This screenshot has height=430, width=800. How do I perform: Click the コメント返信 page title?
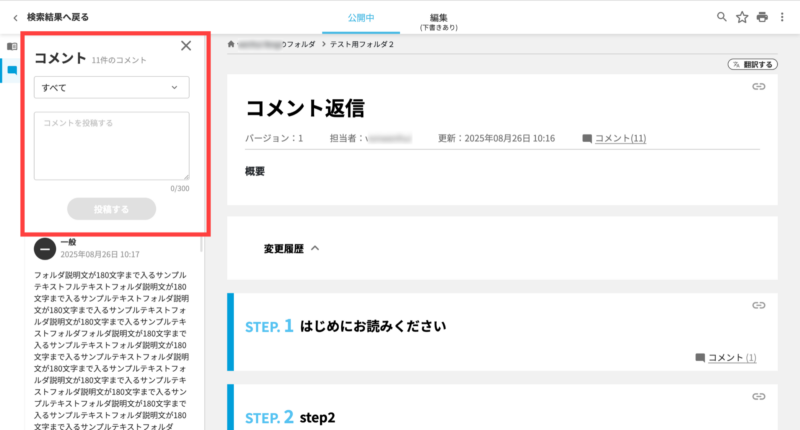pyautogui.click(x=305, y=108)
